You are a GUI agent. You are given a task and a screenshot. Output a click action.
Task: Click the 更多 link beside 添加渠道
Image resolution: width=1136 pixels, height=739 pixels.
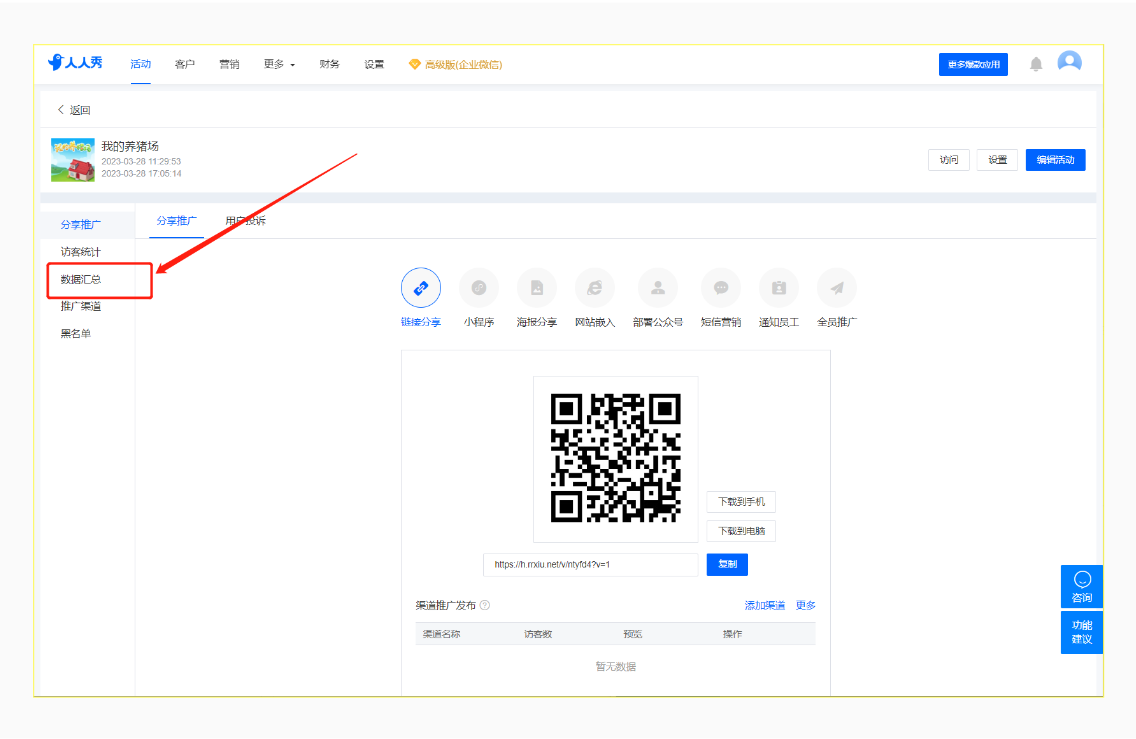[x=806, y=606]
